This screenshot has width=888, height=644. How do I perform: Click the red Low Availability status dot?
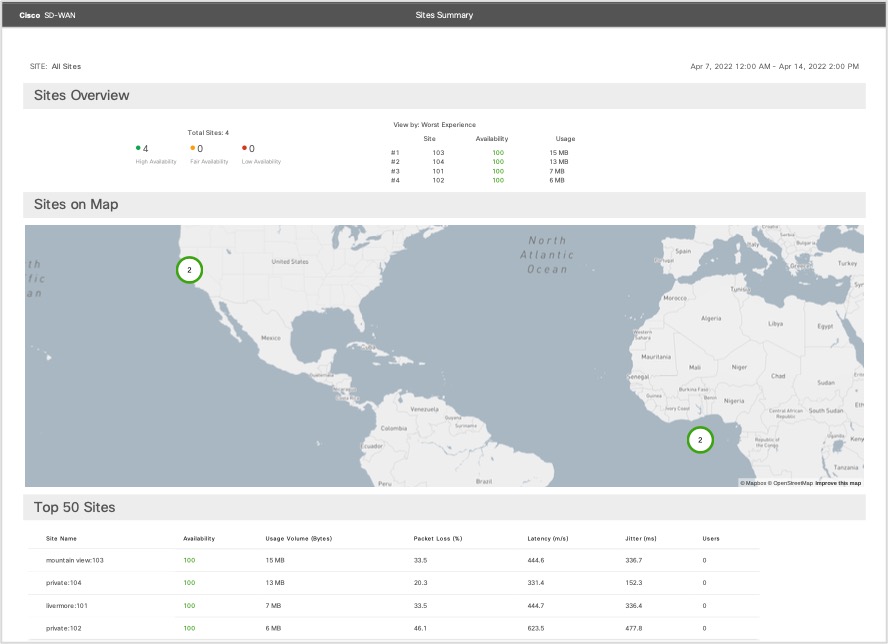(x=244, y=148)
